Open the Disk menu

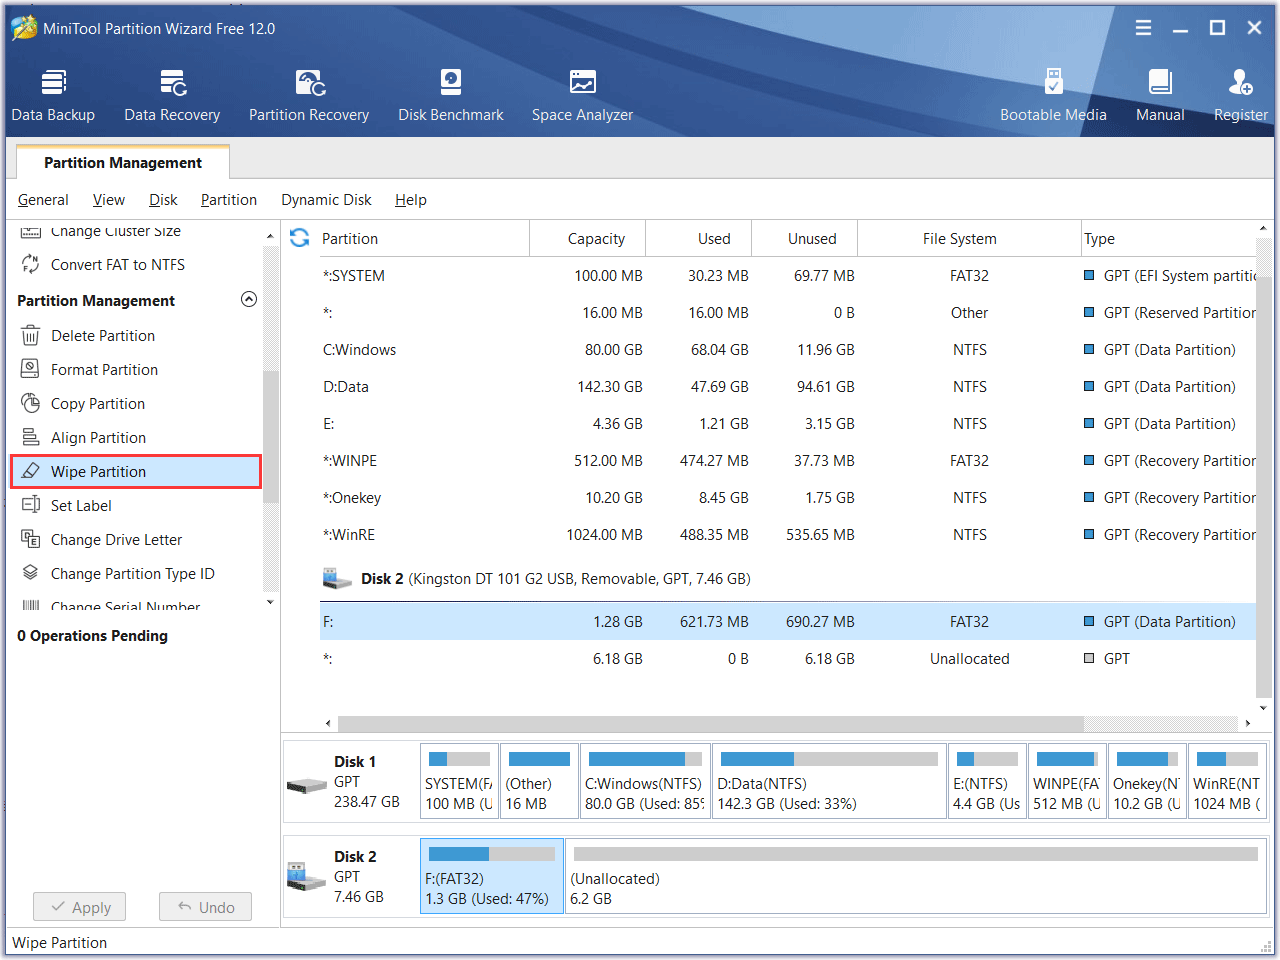(163, 200)
